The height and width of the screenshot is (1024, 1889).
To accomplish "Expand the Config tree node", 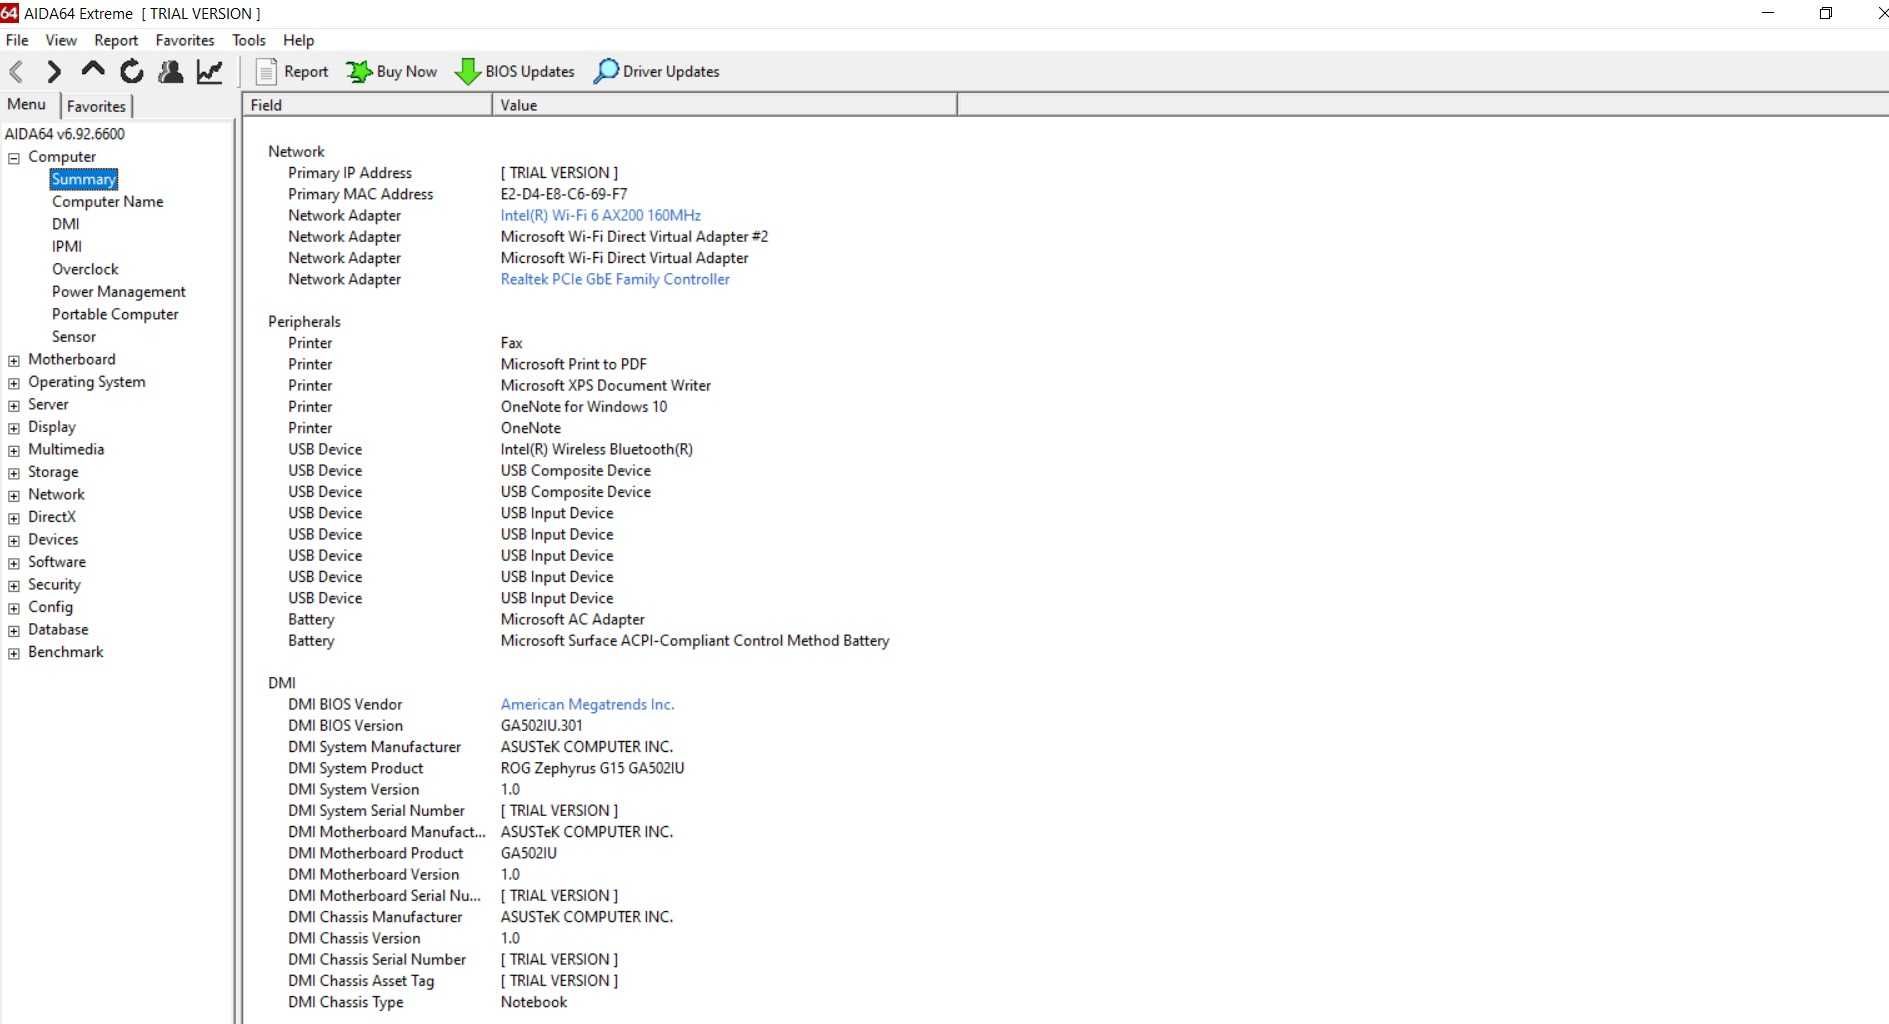I will point(14,608).
